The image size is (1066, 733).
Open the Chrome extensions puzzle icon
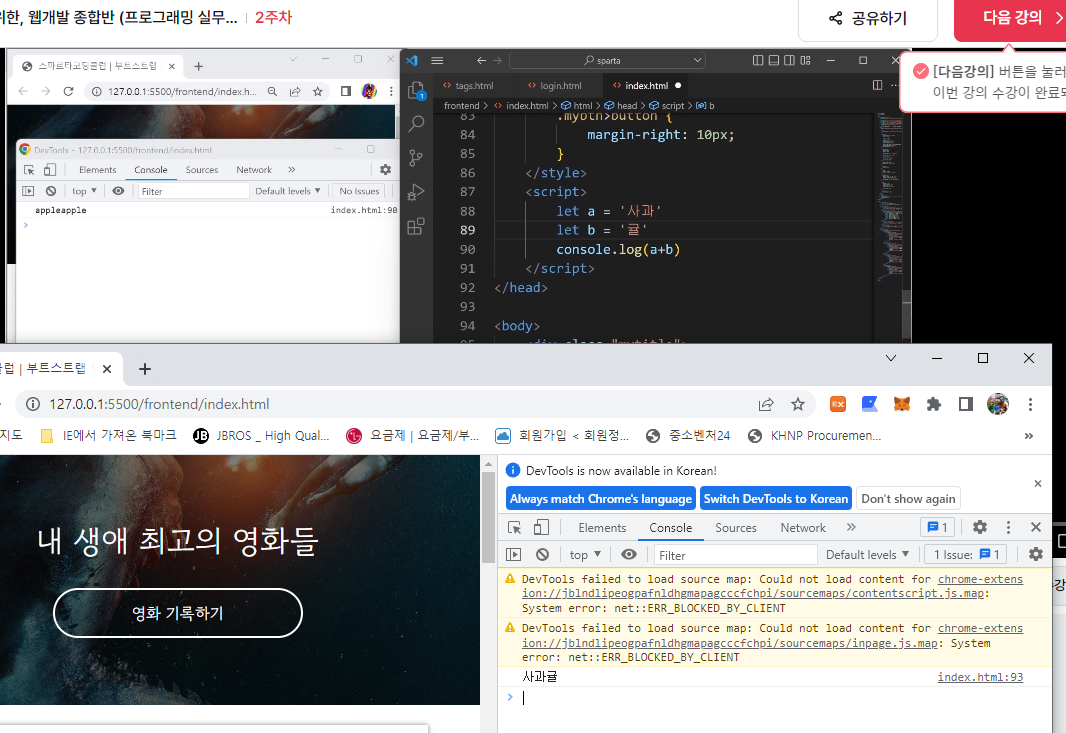[x=933, y=404]
